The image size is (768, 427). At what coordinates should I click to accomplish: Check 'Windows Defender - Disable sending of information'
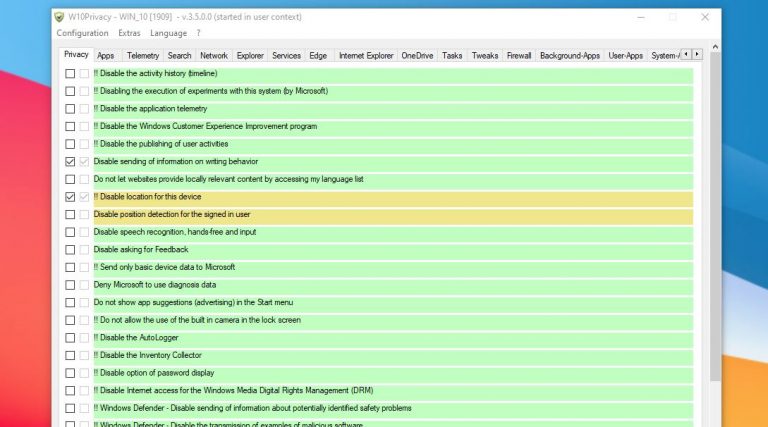pos(70,408)
